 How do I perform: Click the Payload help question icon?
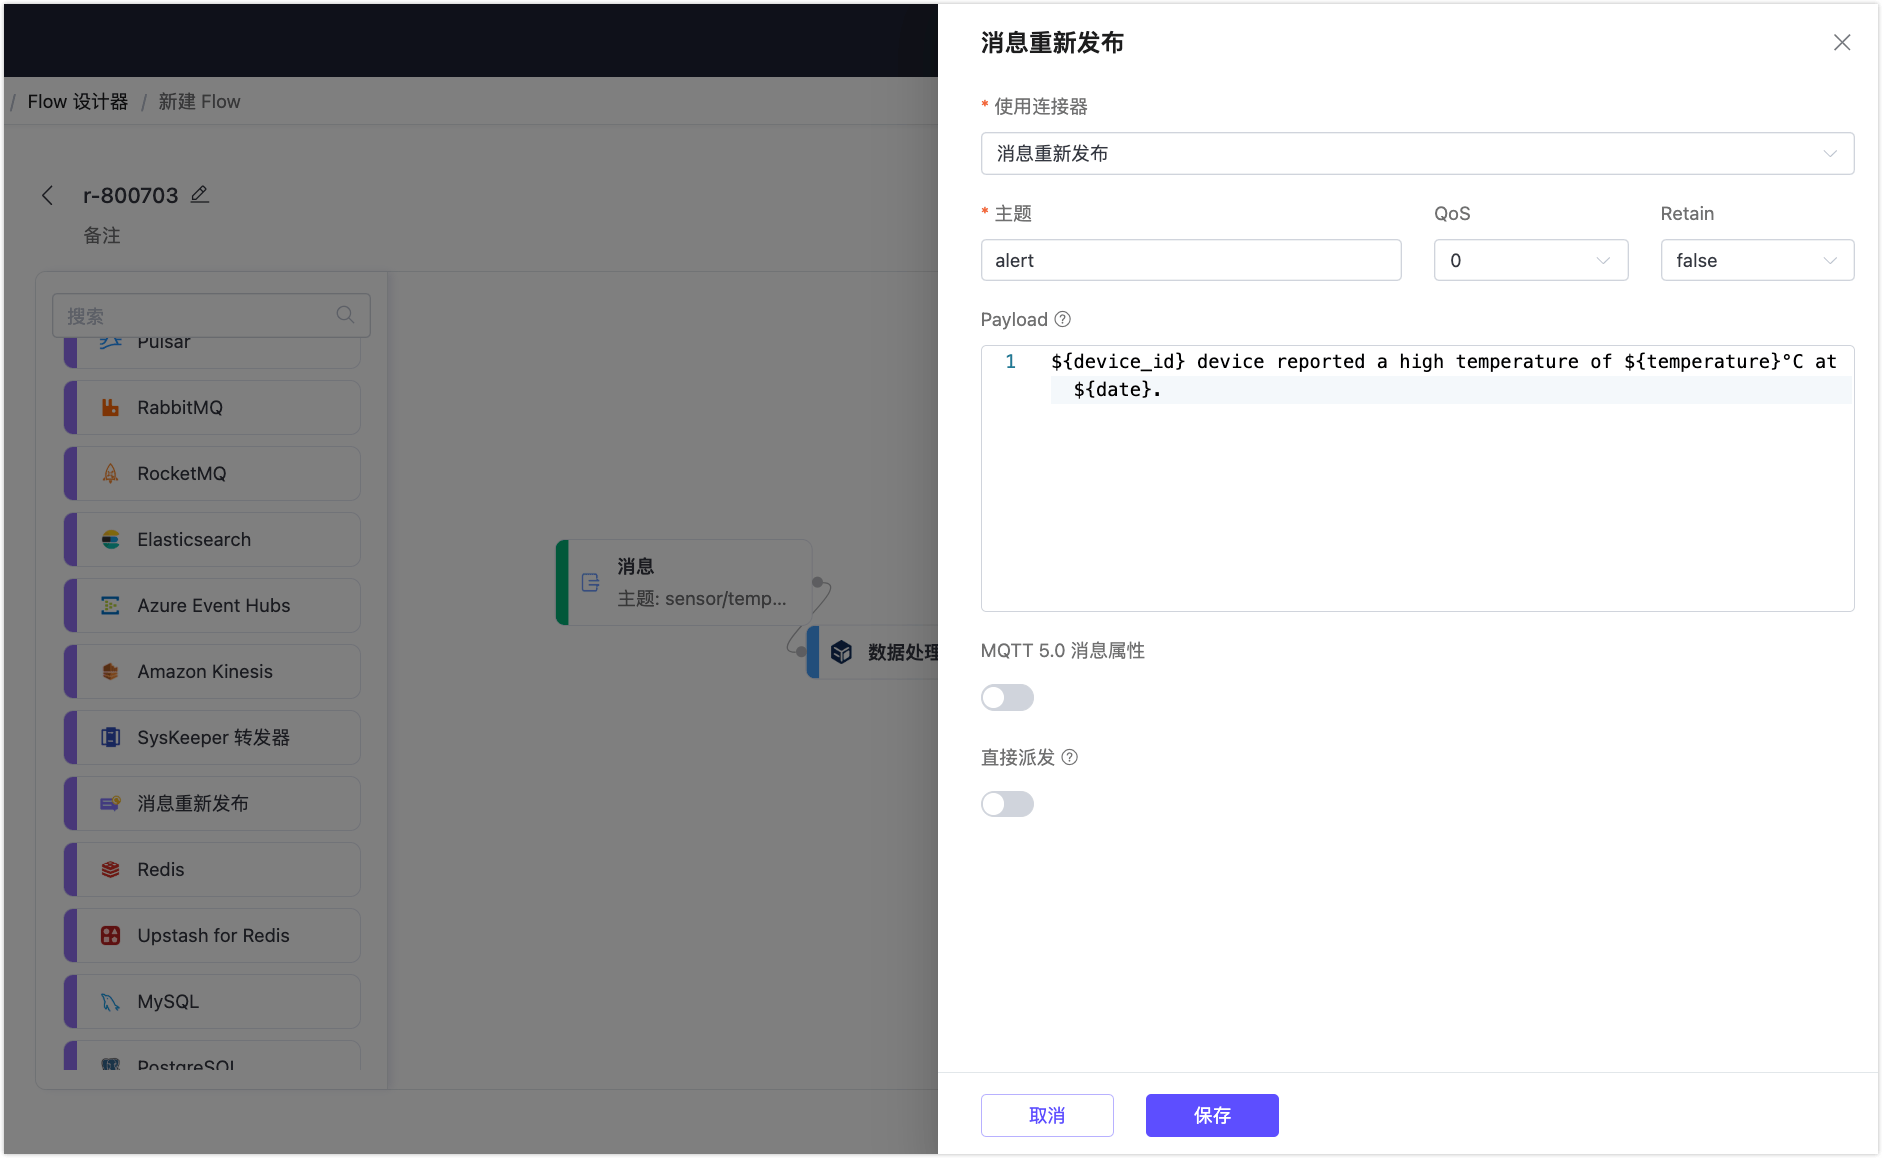1061,319
